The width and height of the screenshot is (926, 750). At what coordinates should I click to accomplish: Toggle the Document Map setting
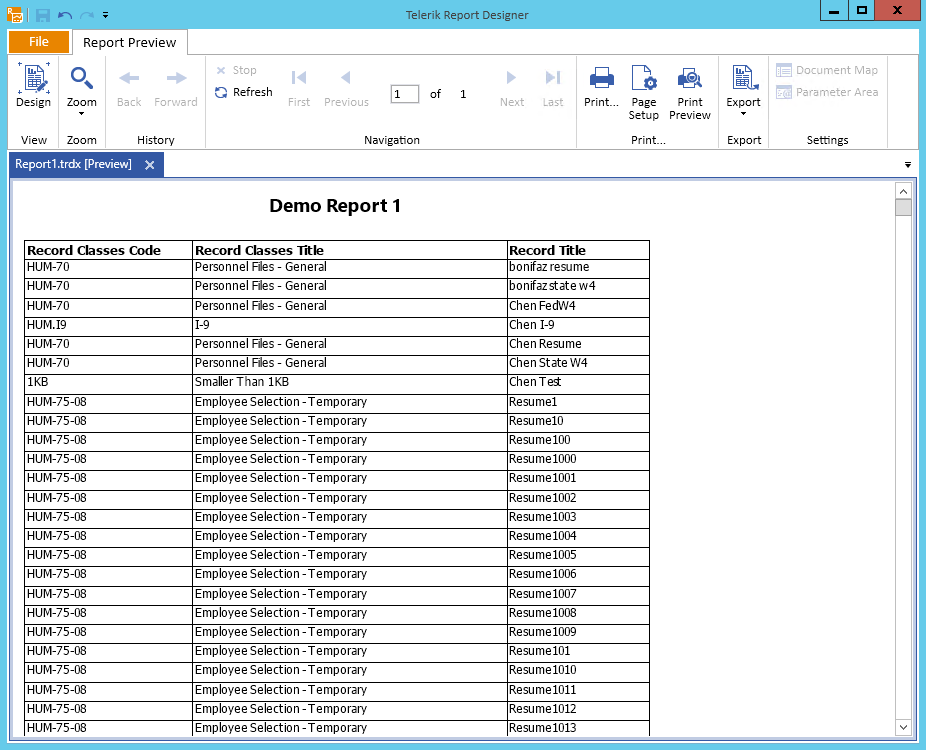(x=827, y=70)
